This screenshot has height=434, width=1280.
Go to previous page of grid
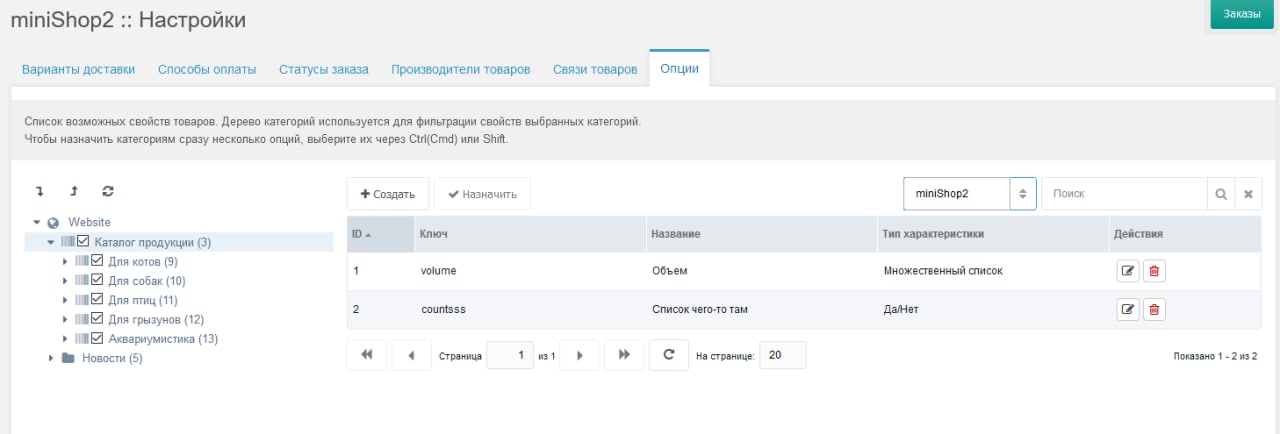411,355
